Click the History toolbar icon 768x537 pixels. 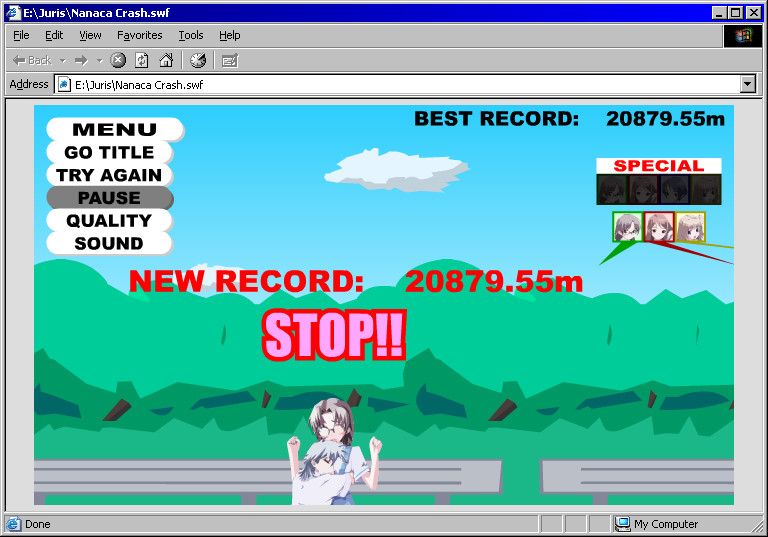[x=198, y=60]
